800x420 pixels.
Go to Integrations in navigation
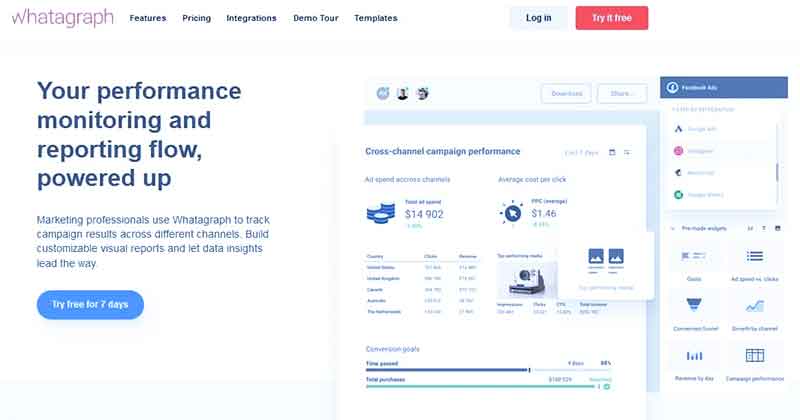(252, 18)
